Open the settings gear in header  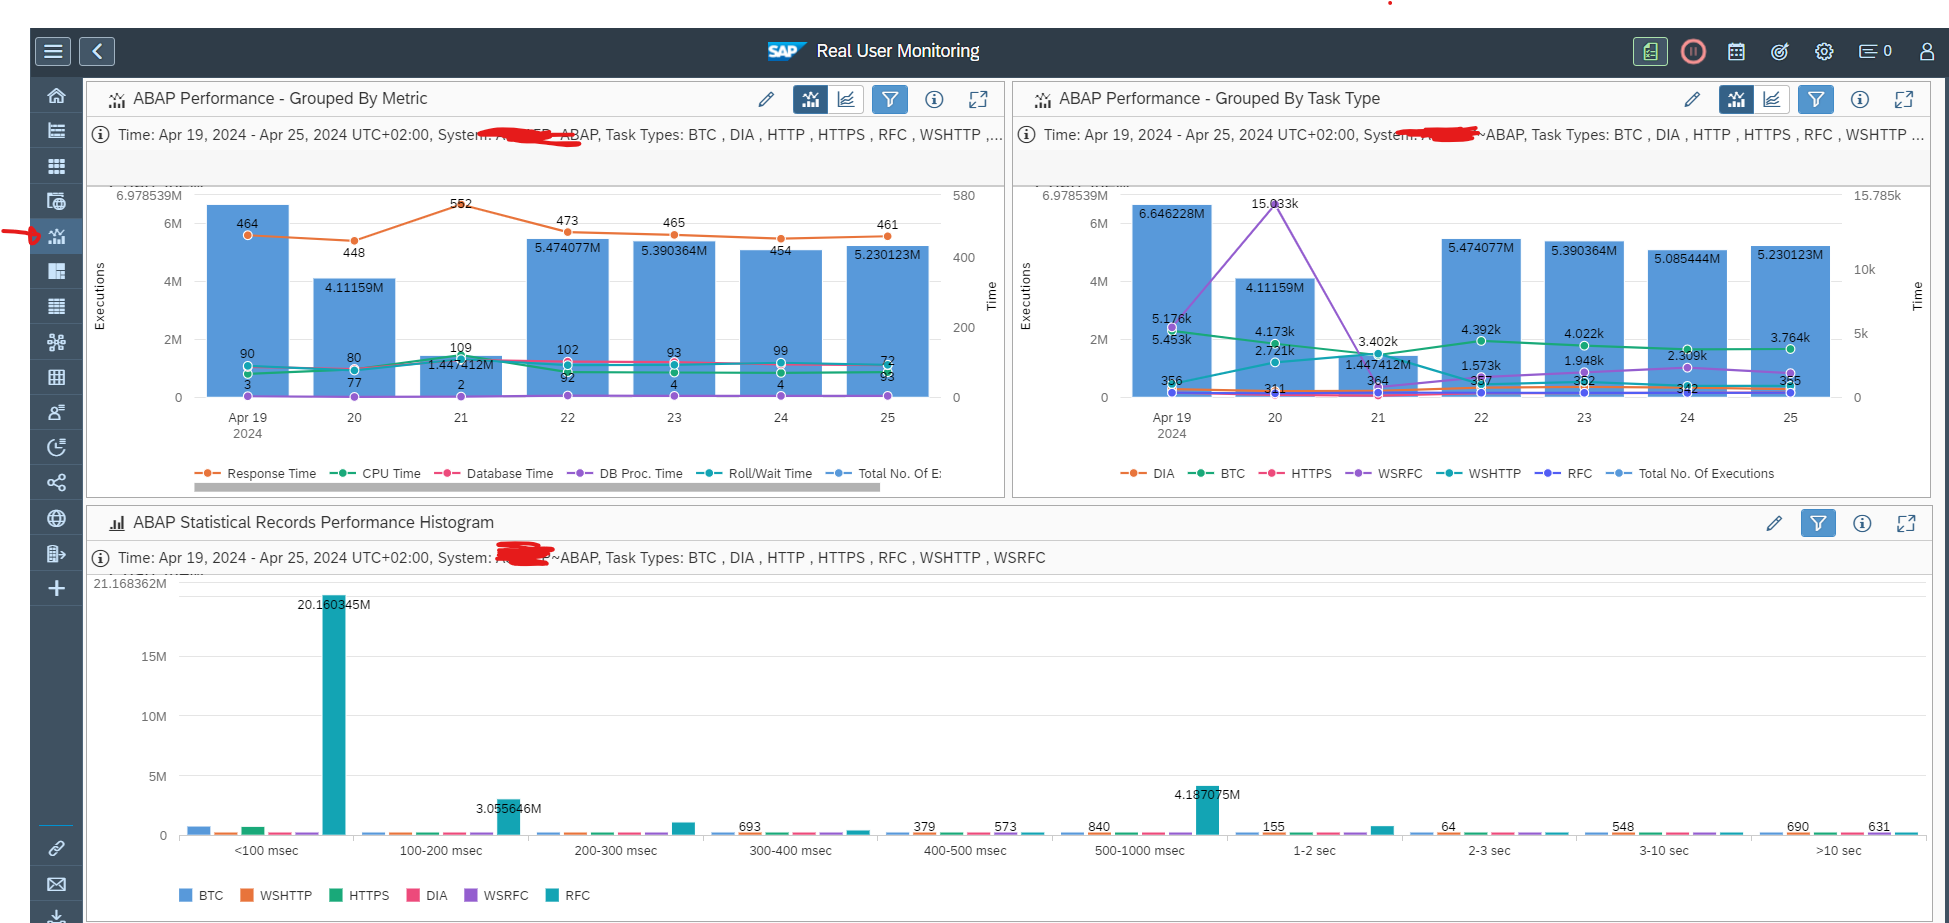pos(1824,51)
